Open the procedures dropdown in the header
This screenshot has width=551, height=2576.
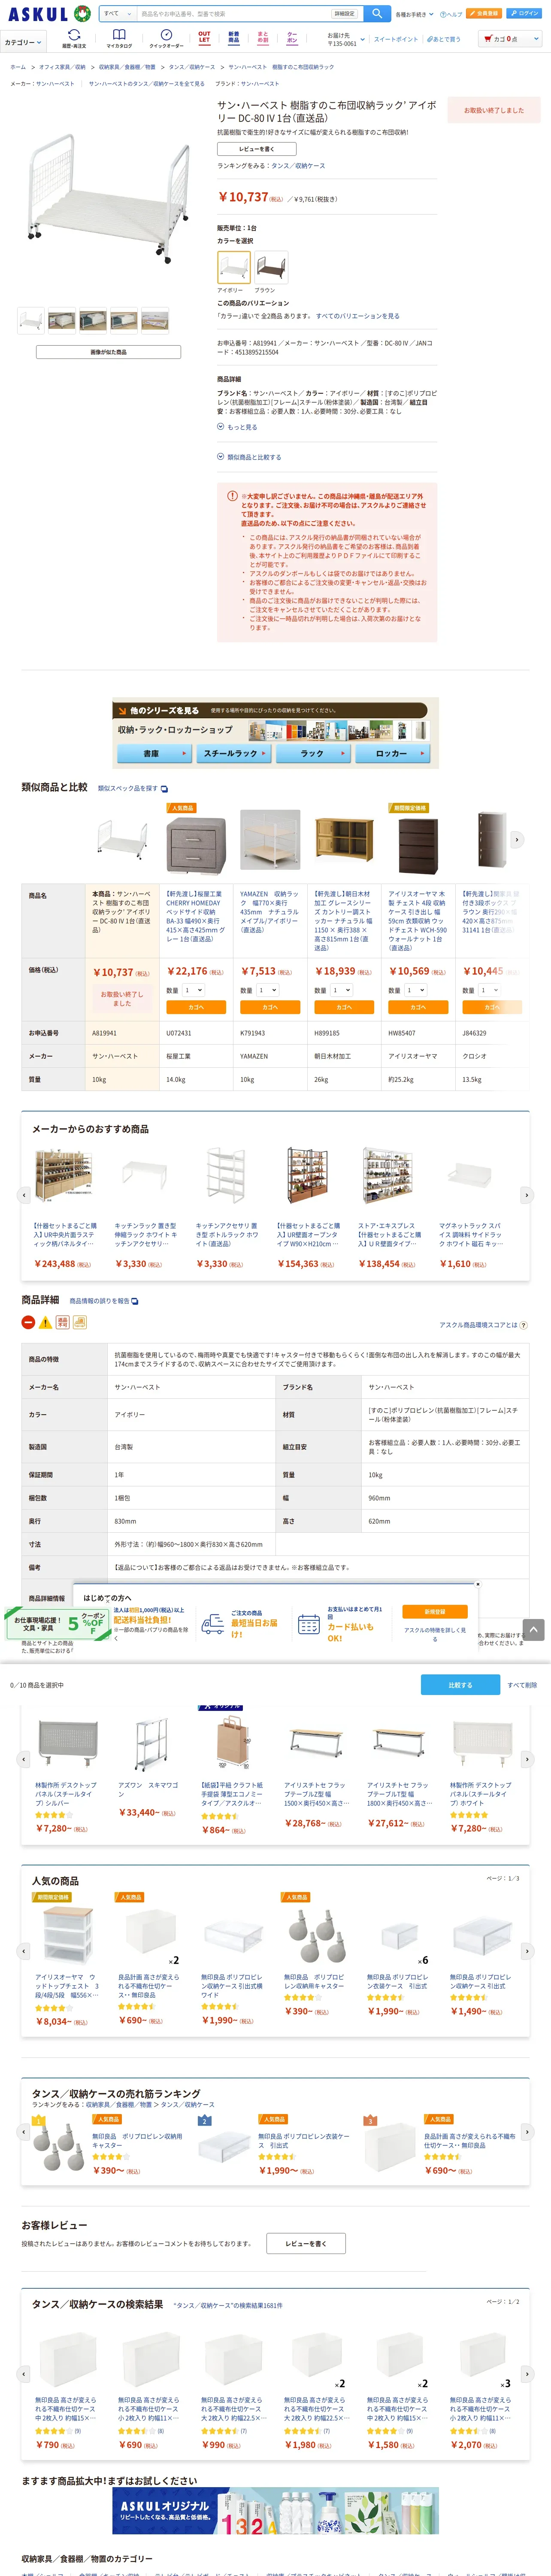[414, 14]
